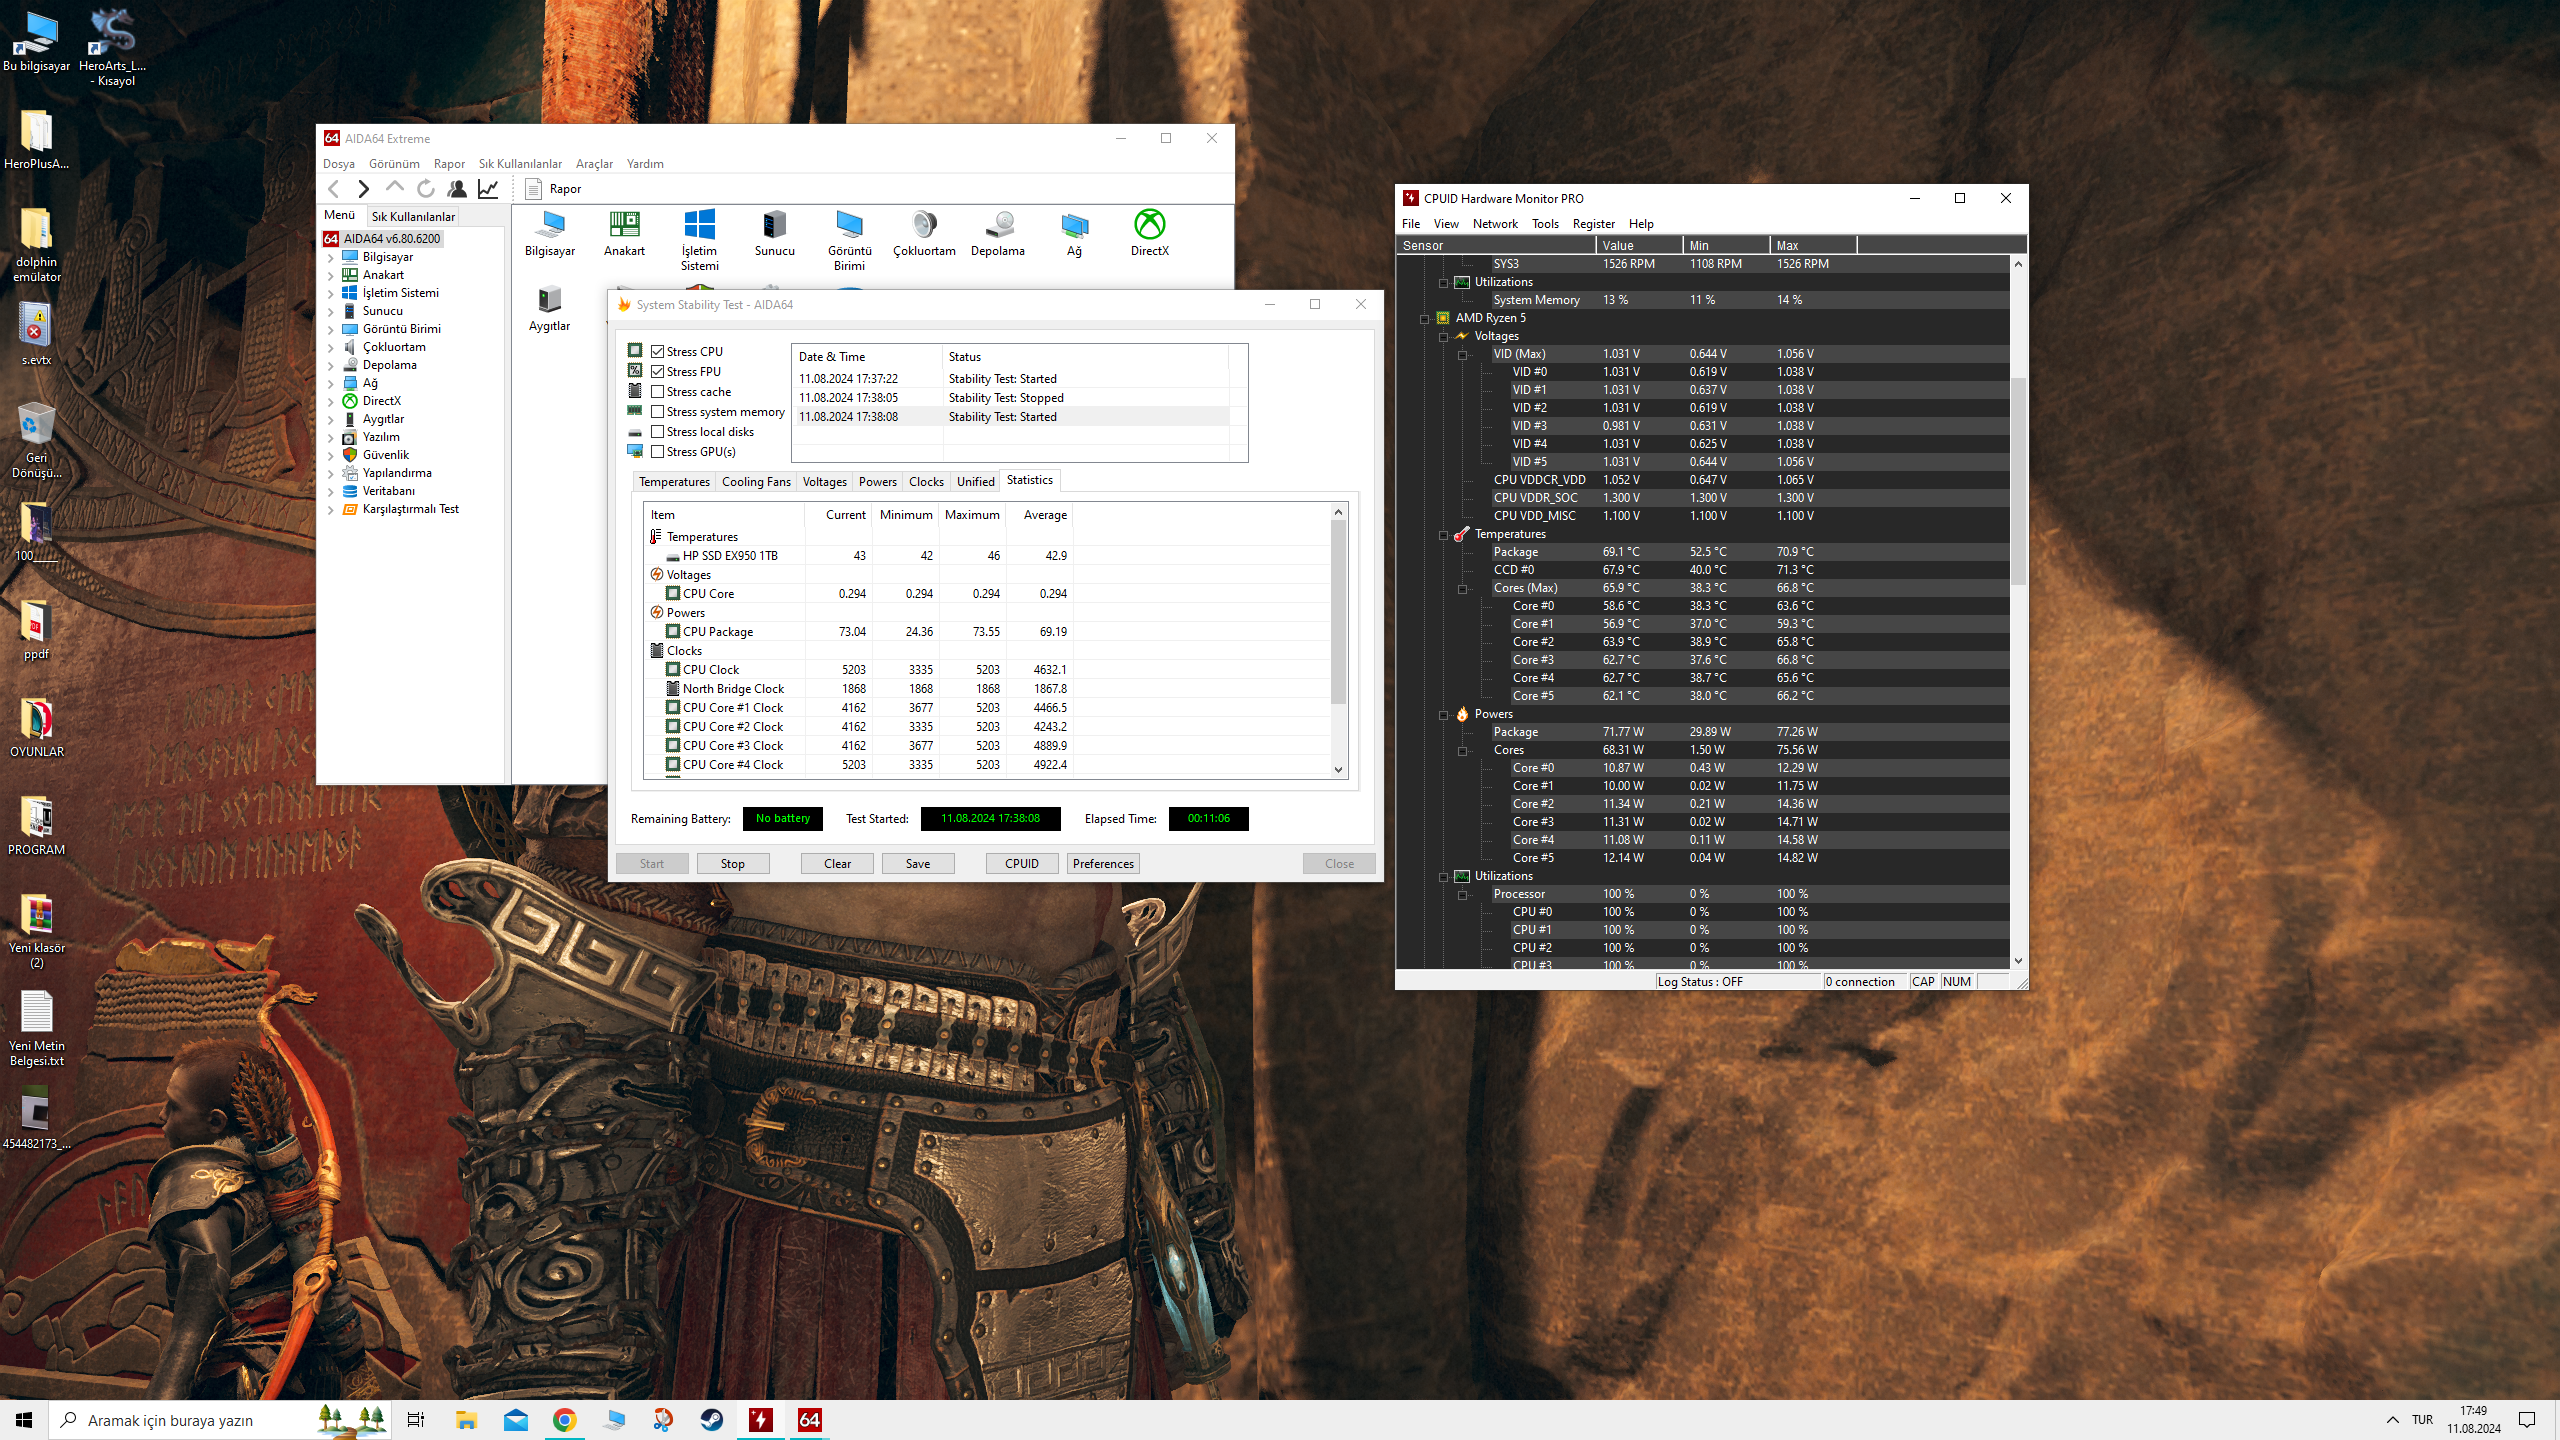2560x1440 pixels.
Task: Select the third log entry Stability Test: Started
Action: [1013, 417]
